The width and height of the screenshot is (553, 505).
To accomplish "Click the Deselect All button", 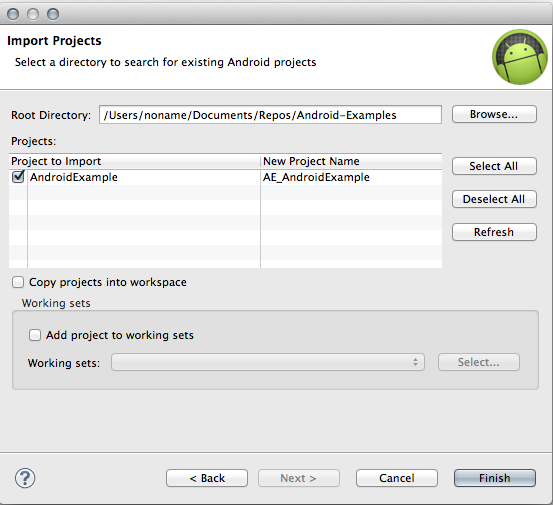I will (494, 199).
